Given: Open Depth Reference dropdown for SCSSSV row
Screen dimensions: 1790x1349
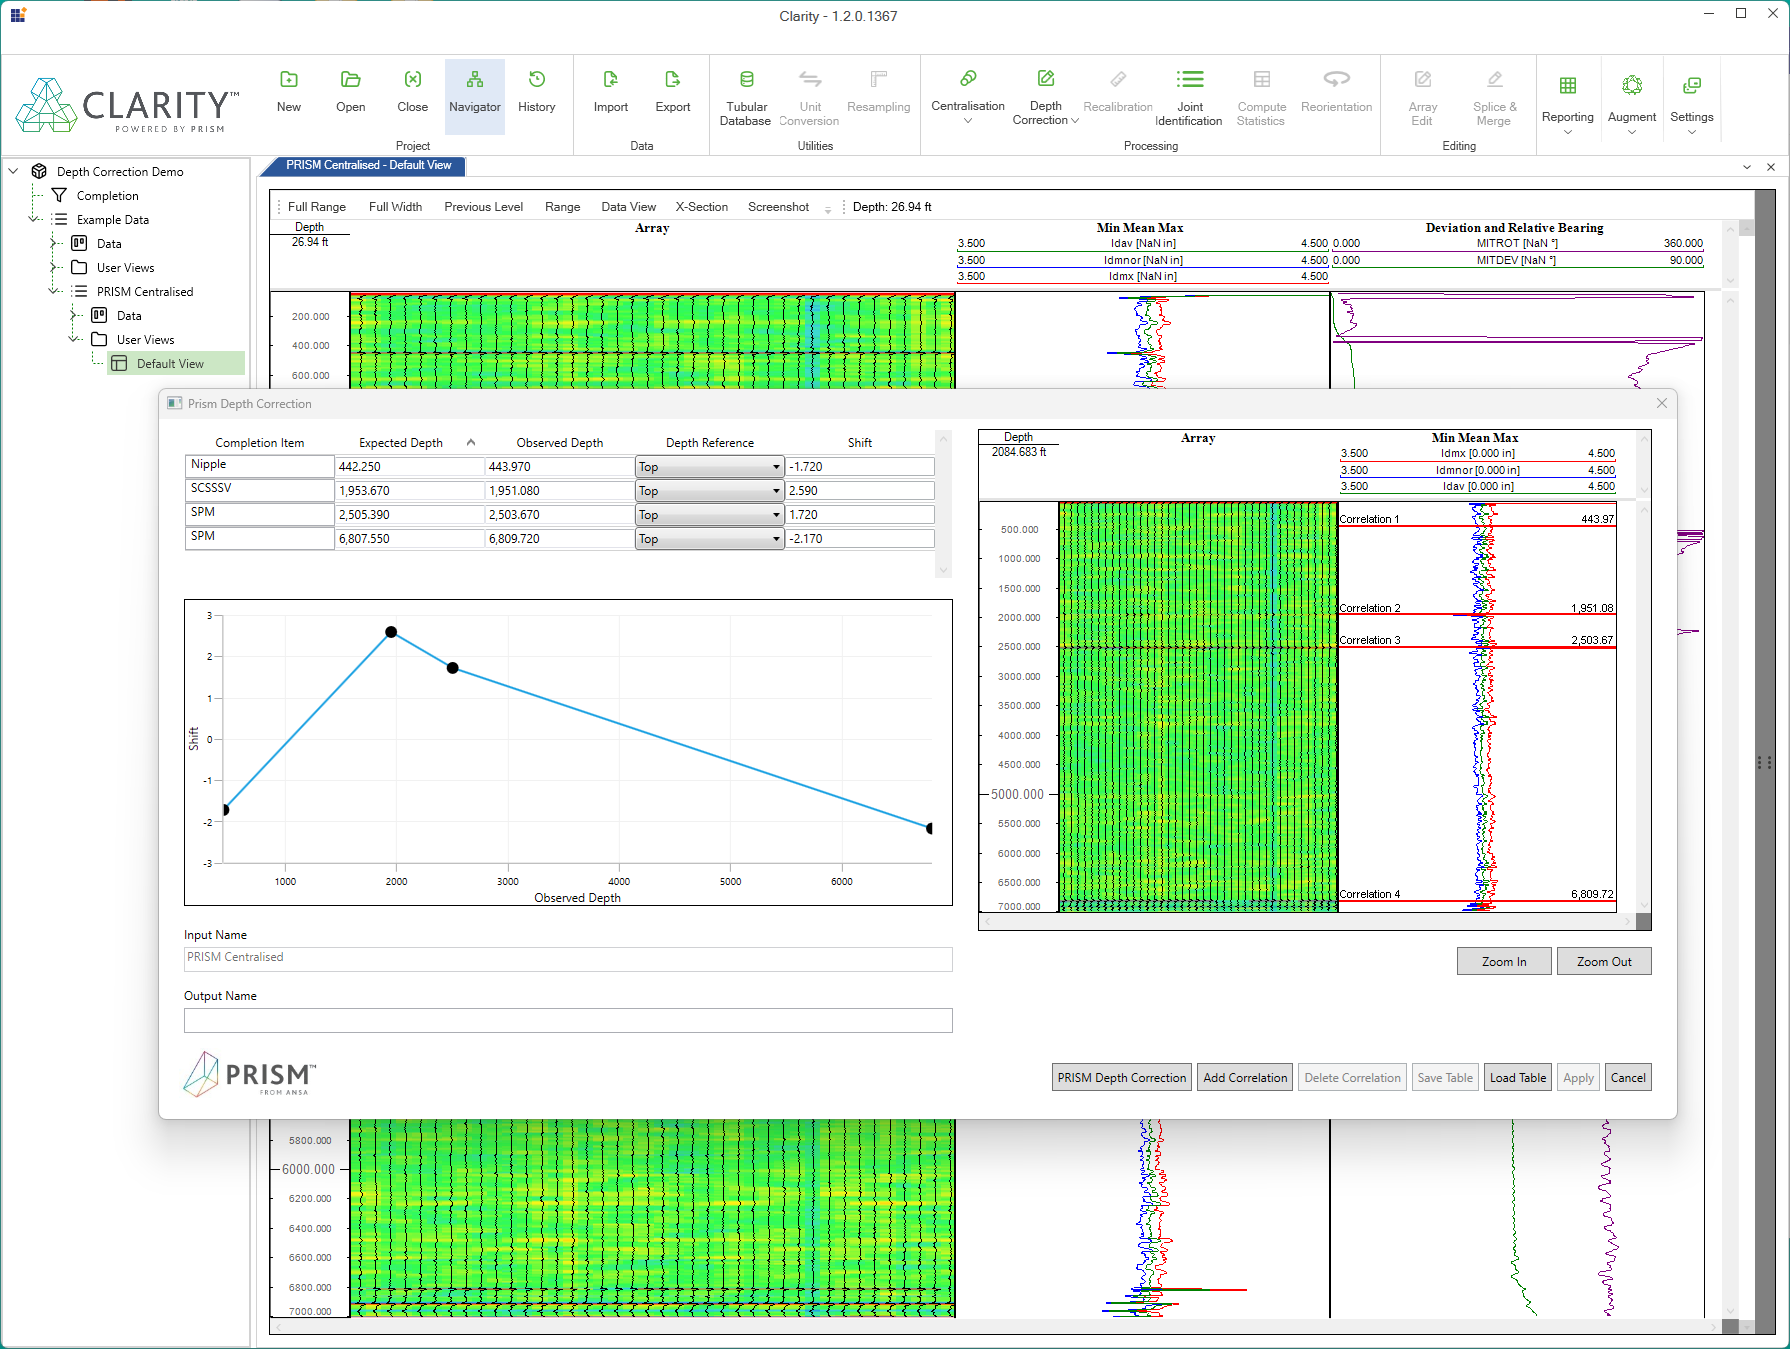Looking at the screenshot, I should (x=709, y=491).
